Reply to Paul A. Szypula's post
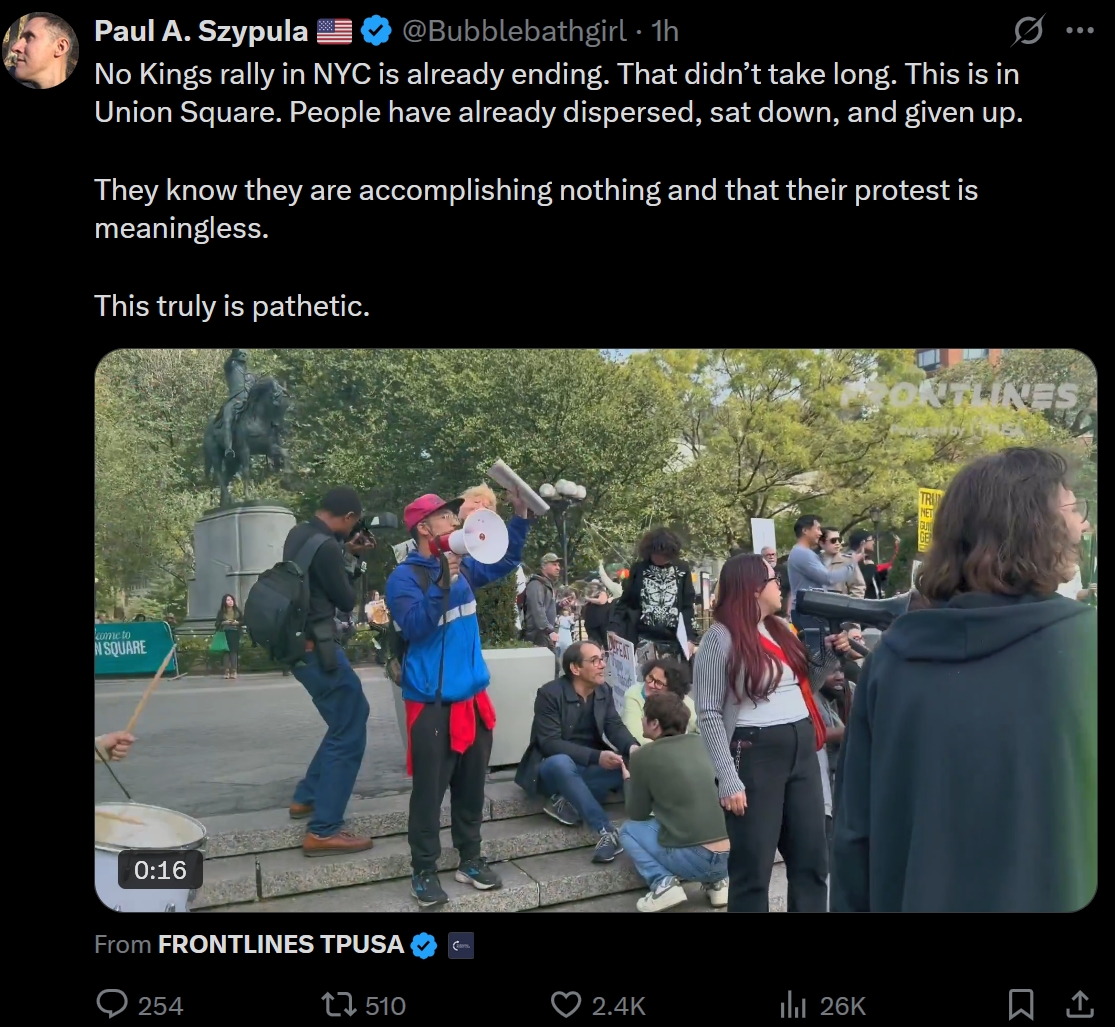This screenshot has height=1027, width=1115. point(112,1004)
